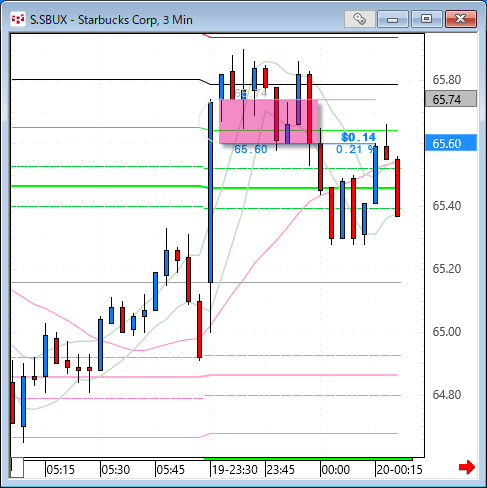Click the chart link chain icon

tap(359, 19)
